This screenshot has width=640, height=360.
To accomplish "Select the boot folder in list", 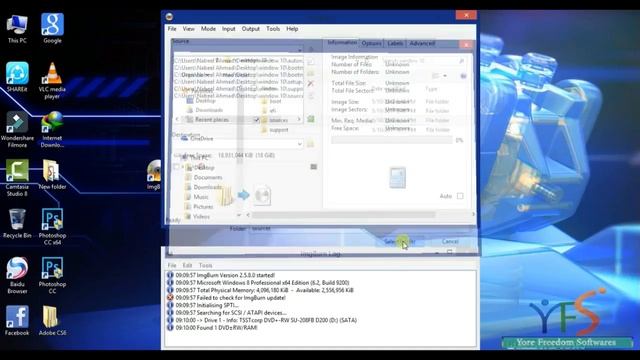I will 271,101.
